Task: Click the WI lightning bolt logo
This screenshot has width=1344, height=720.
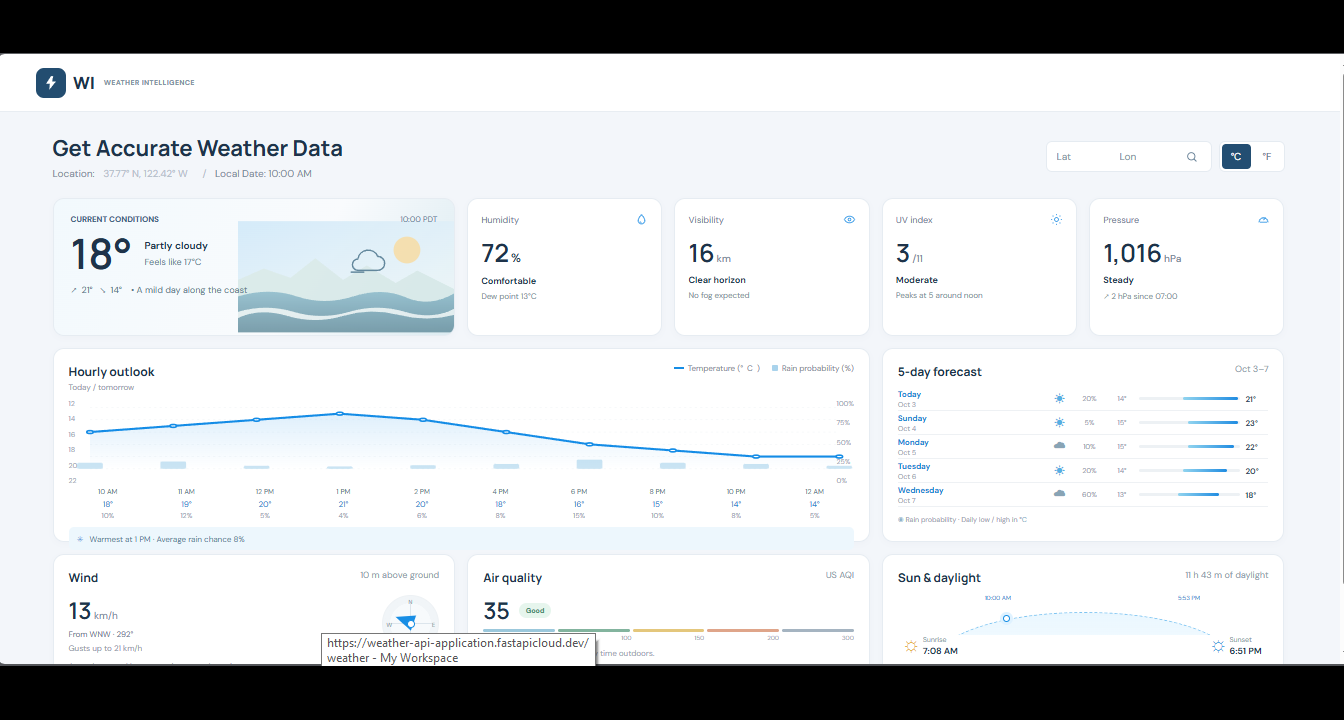Action: 51,83
